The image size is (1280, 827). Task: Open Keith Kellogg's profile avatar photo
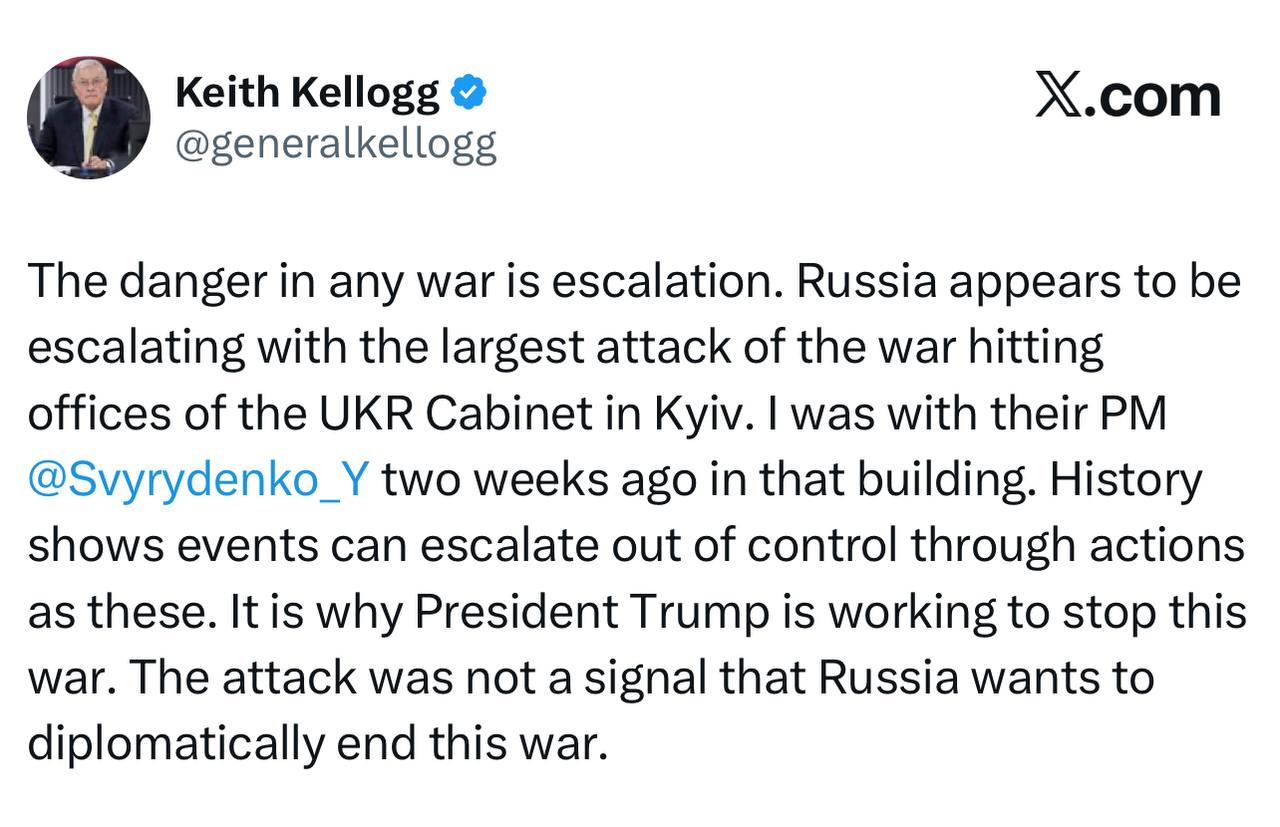click(88, 117)
